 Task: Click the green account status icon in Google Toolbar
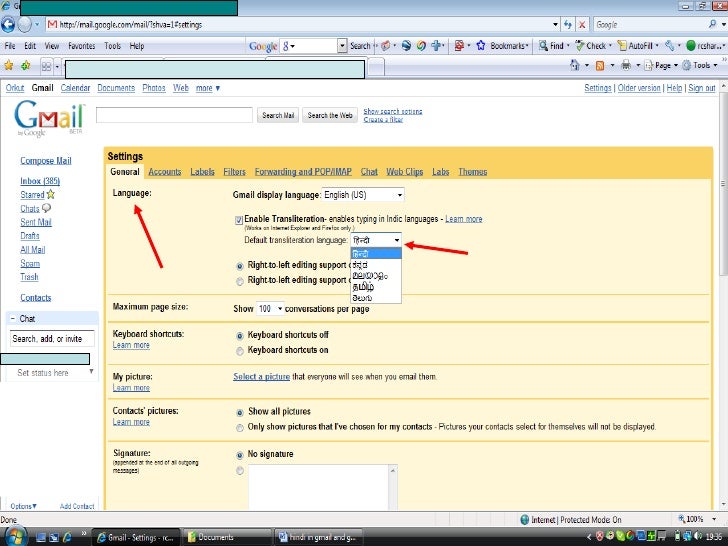click(x=690, y=46)
